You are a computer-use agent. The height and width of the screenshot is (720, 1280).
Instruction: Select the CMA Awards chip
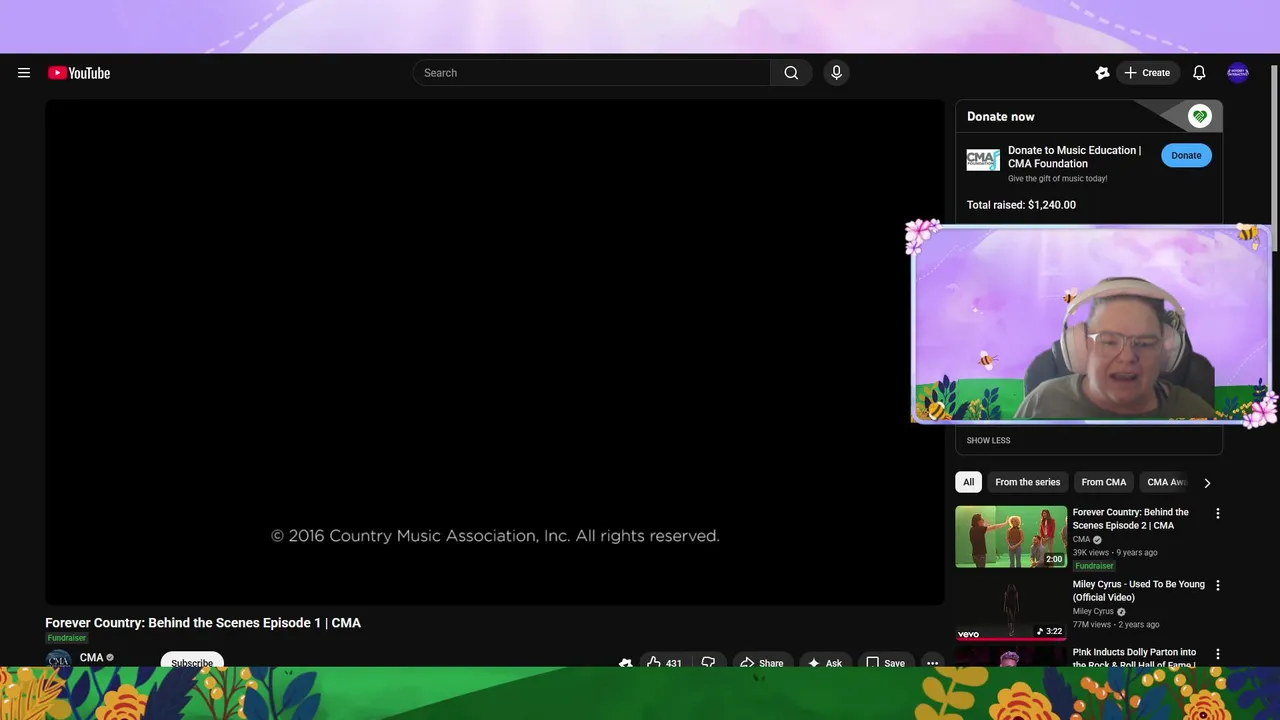point(1166,482)
